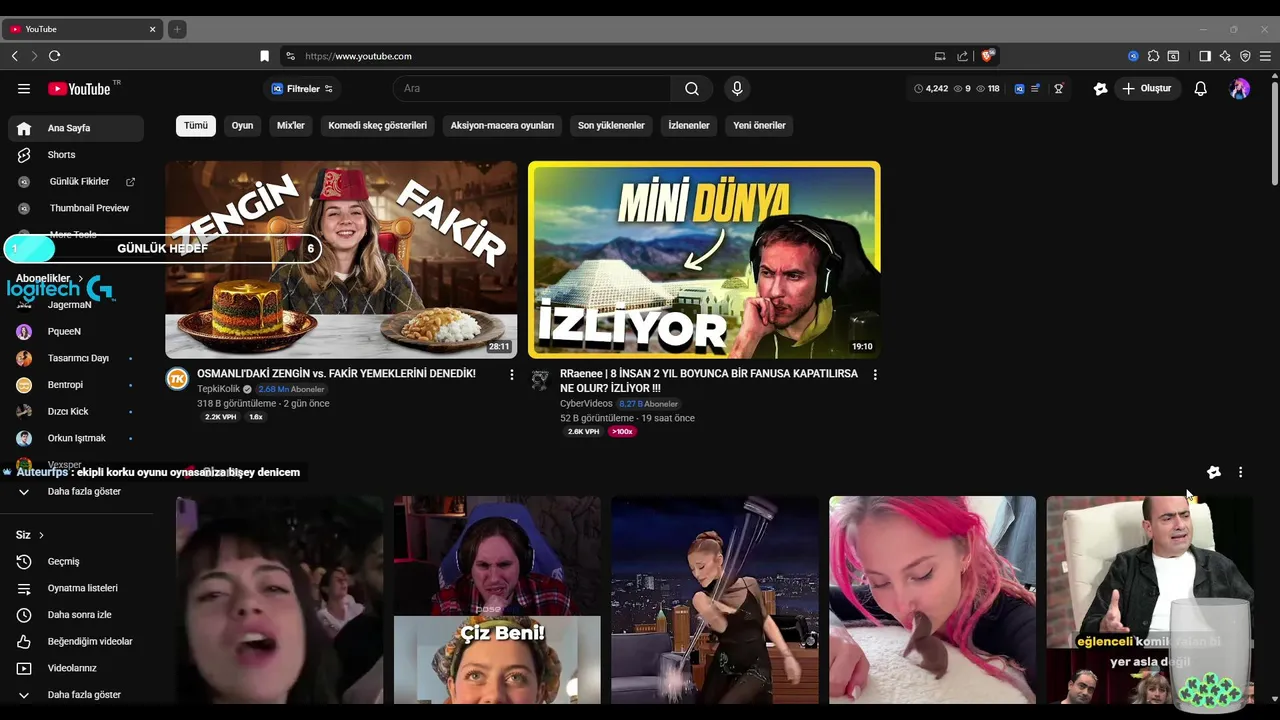This screenshot has height=720, width=1280.
Task: Click the search magnifier button
Action: point(692,89)
